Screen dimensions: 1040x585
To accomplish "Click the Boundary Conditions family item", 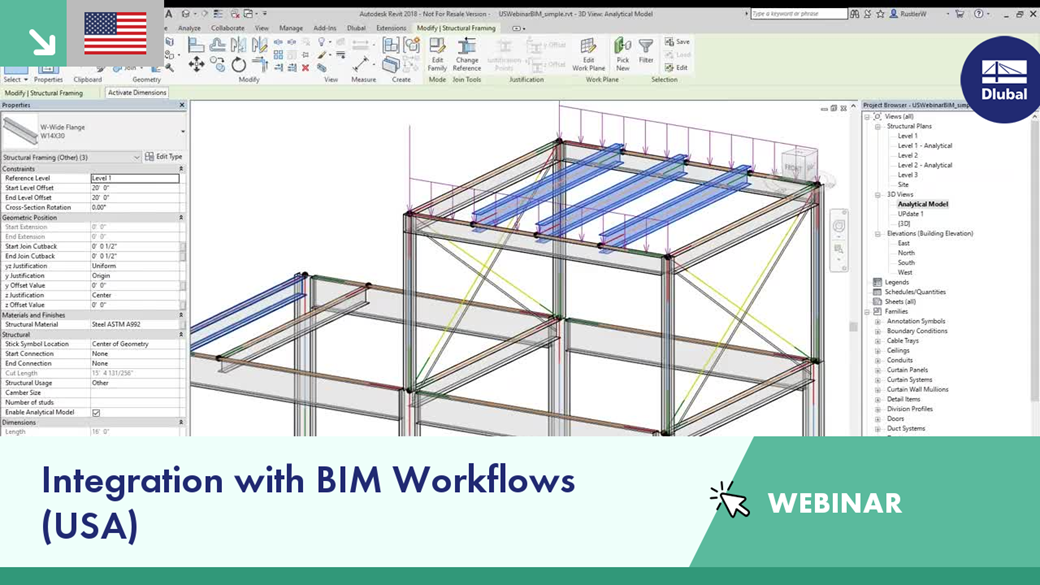I will coord(917,331).
